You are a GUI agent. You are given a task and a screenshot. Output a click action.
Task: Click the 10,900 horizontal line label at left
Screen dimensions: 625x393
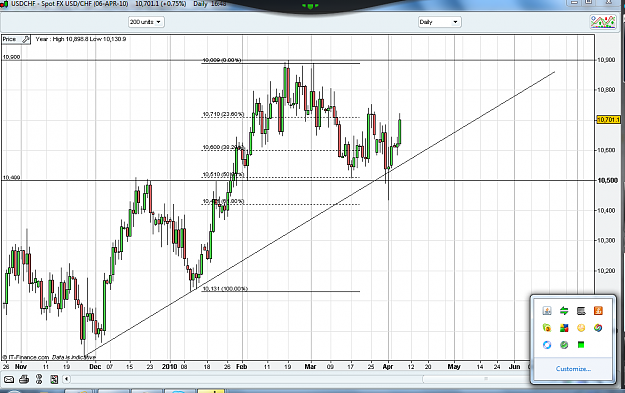11,57
